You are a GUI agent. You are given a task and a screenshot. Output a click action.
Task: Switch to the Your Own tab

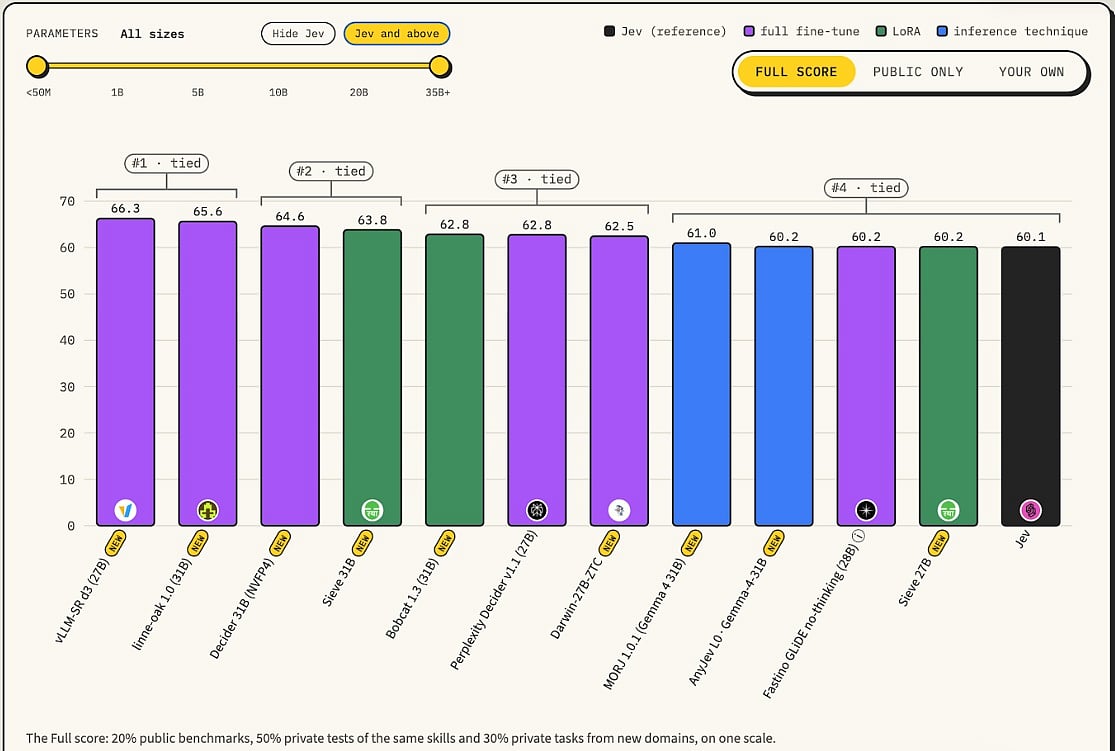1031,72
